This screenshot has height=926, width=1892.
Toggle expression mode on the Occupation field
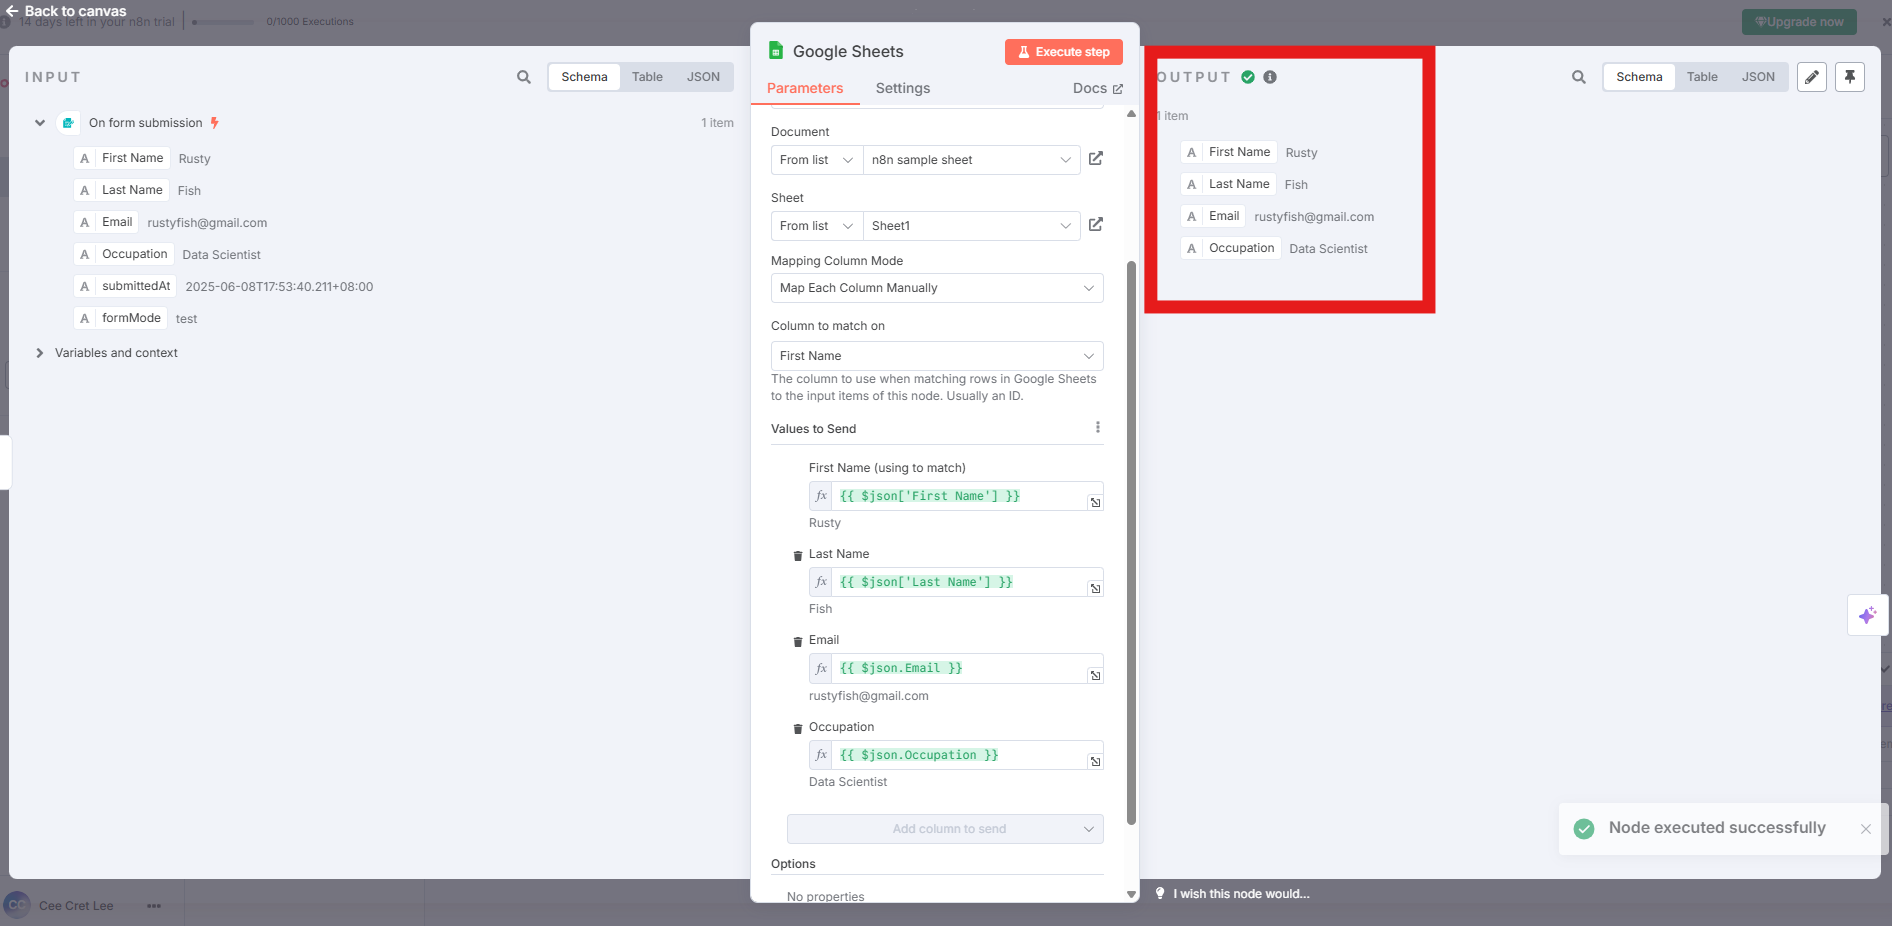[x=820, y=755]
